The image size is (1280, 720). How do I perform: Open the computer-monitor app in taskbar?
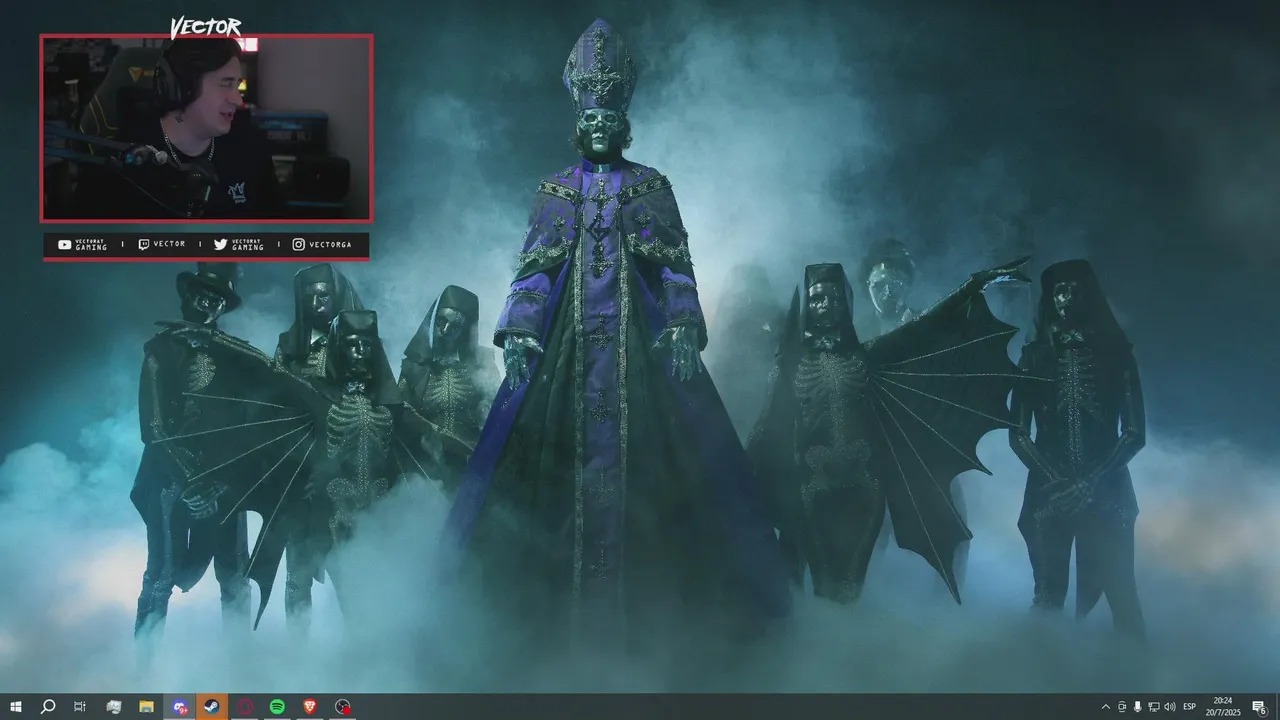[113, 707]
